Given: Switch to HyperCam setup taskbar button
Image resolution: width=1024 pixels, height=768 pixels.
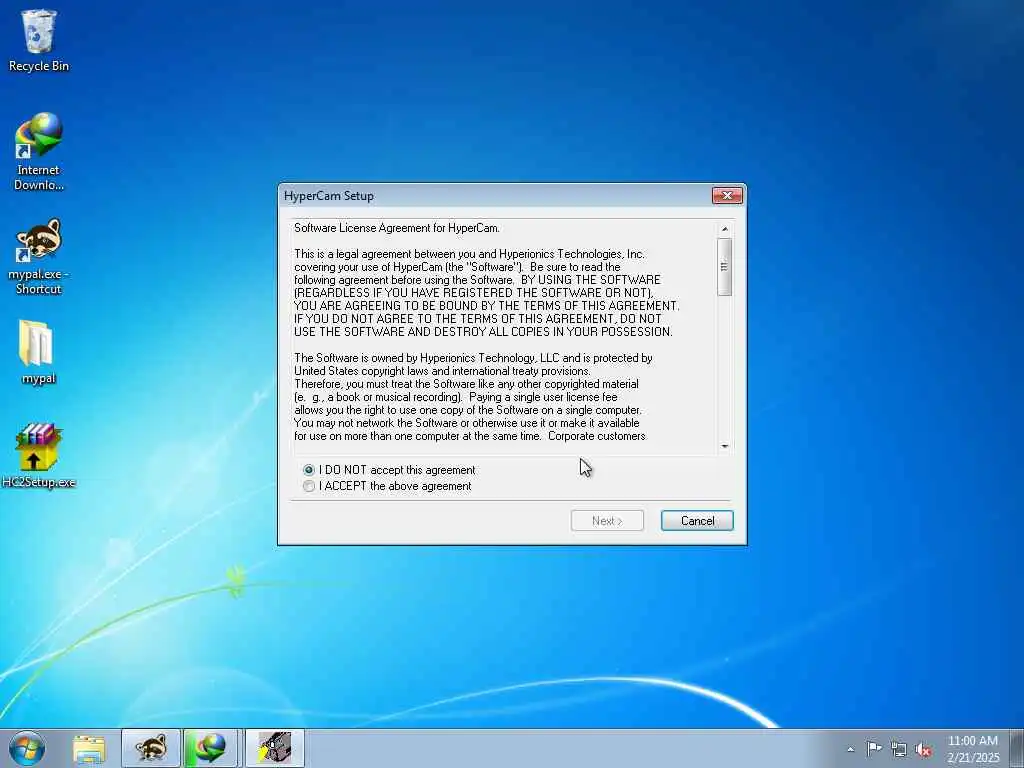Looking at the screenshot, I should coord(274,748).
